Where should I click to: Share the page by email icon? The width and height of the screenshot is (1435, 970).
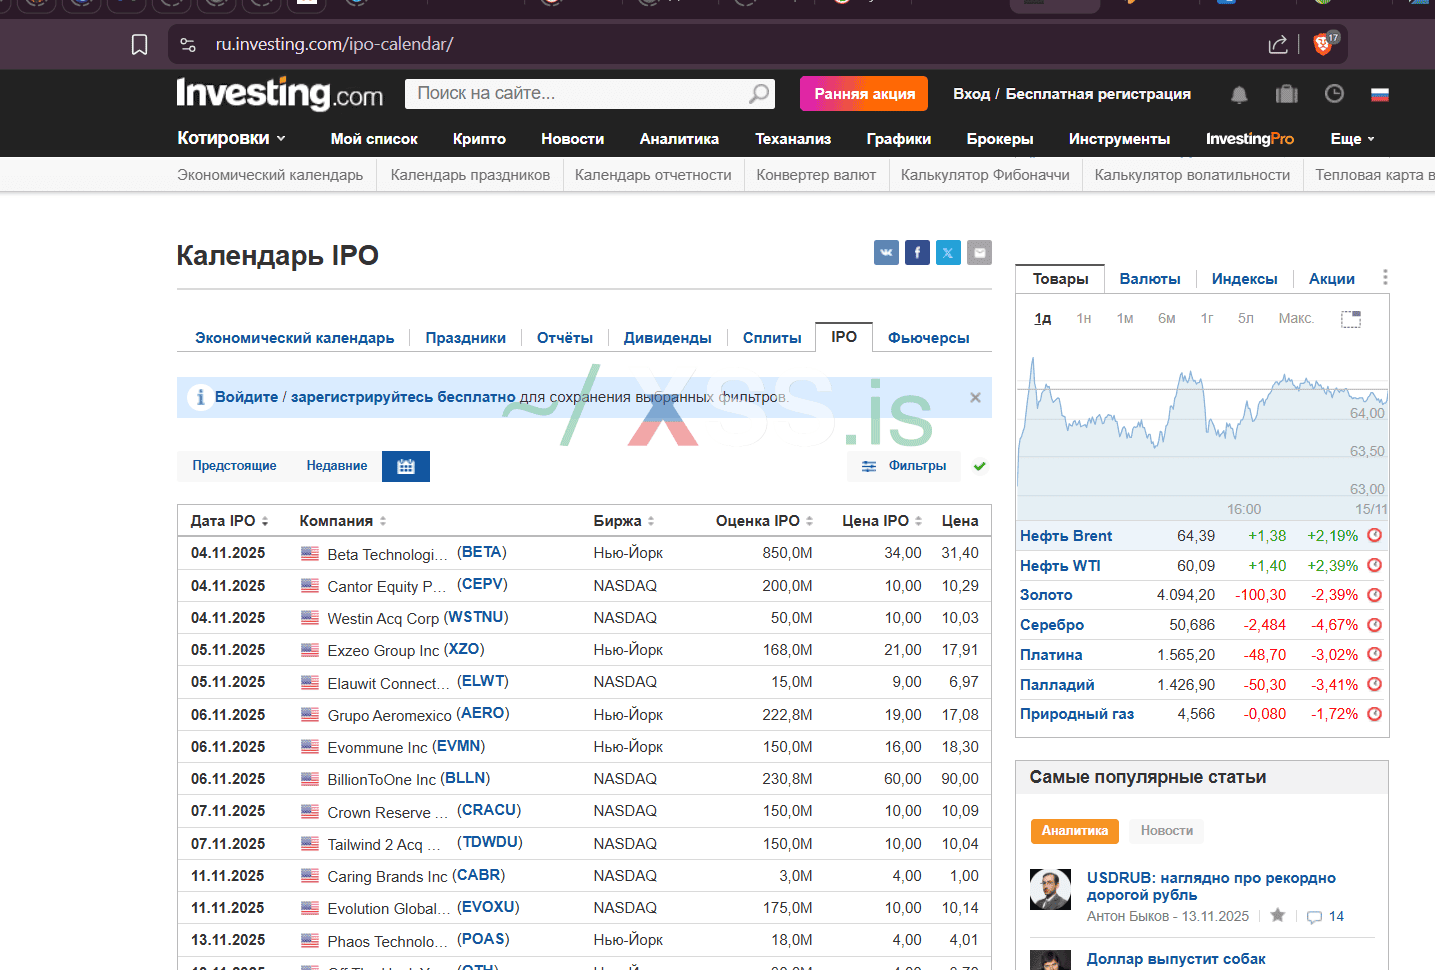click(x=979, y=253)
